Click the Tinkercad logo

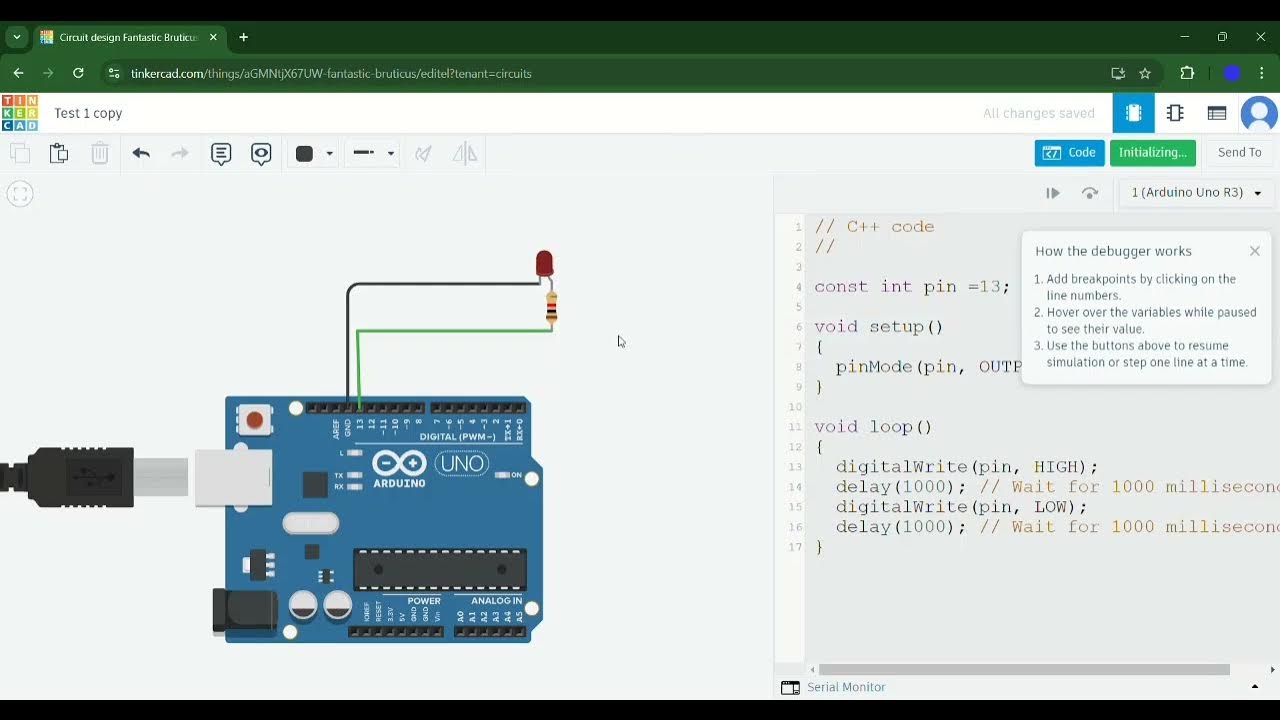pos(20,113)
